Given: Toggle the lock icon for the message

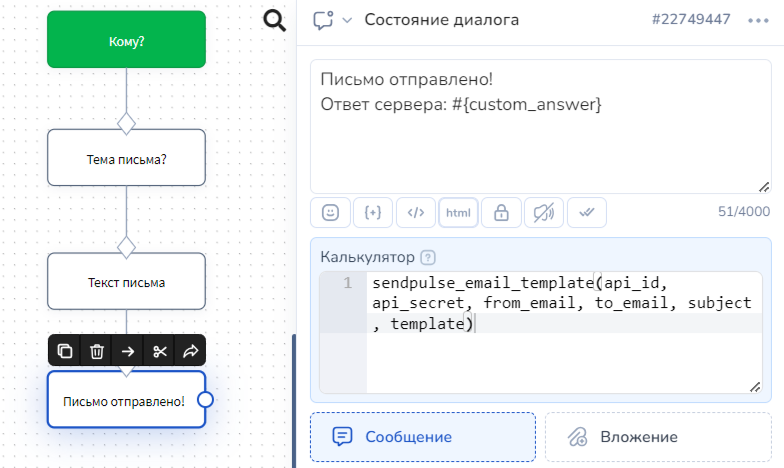Looking at the screenshot, I should pos(501,212).
